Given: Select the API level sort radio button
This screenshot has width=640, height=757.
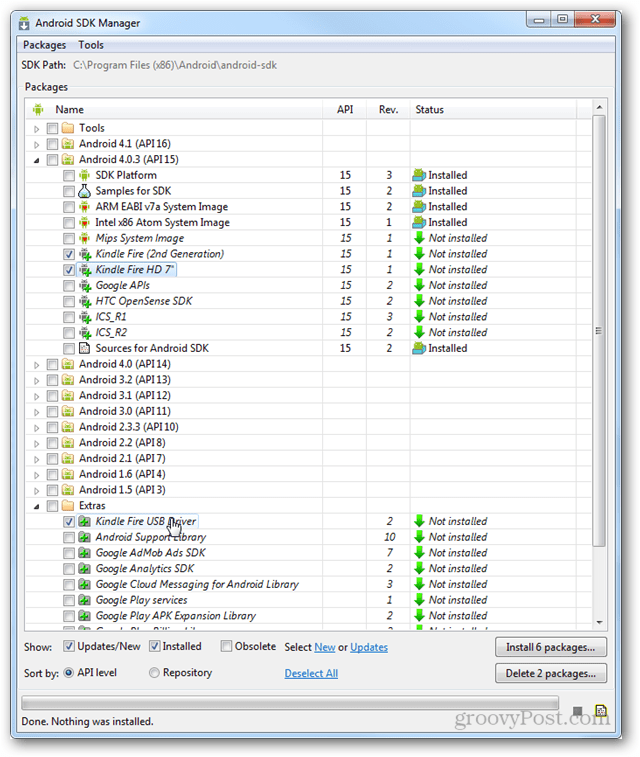Looking at the screenshot, I should (69, 673).
